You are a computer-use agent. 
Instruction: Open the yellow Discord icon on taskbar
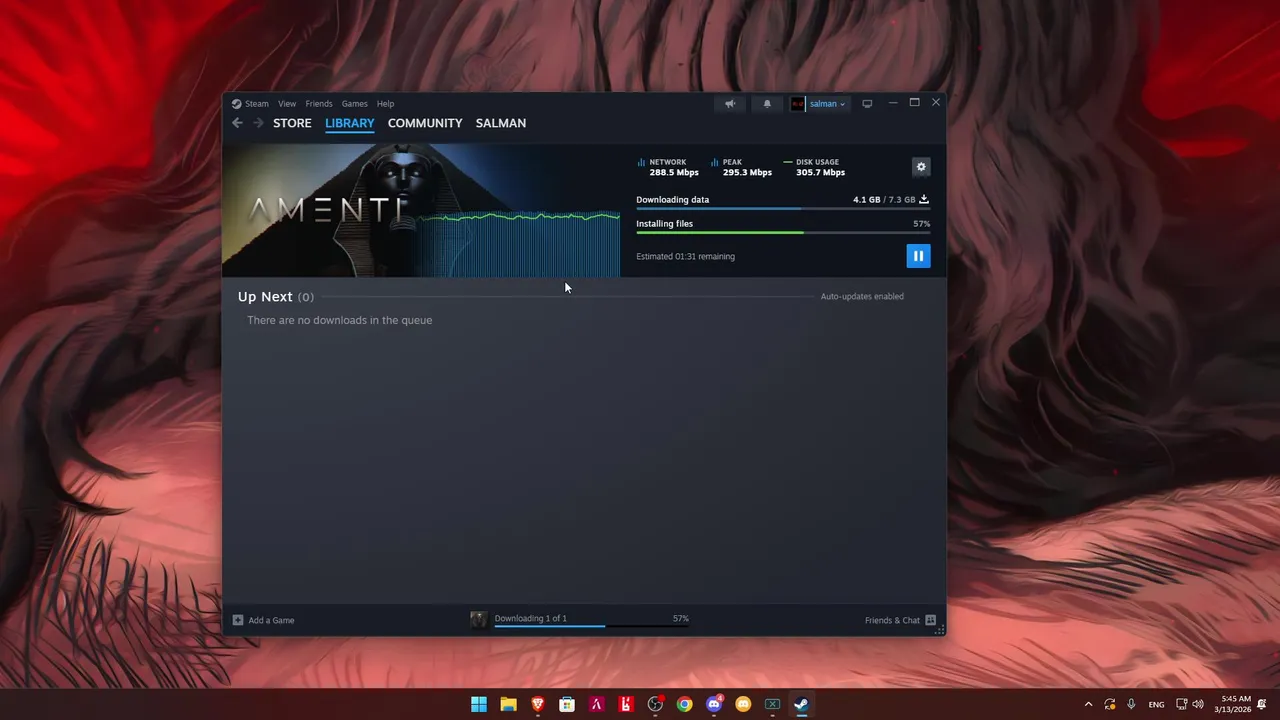[743, 704]
